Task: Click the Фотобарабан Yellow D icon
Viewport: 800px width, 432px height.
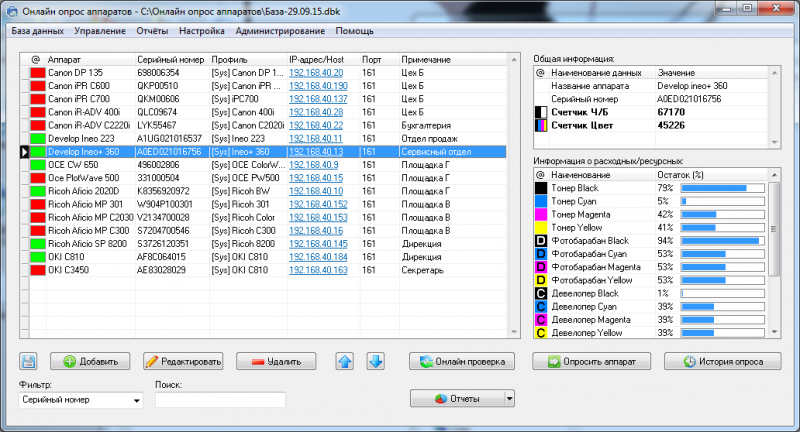Action: [541, 280]
